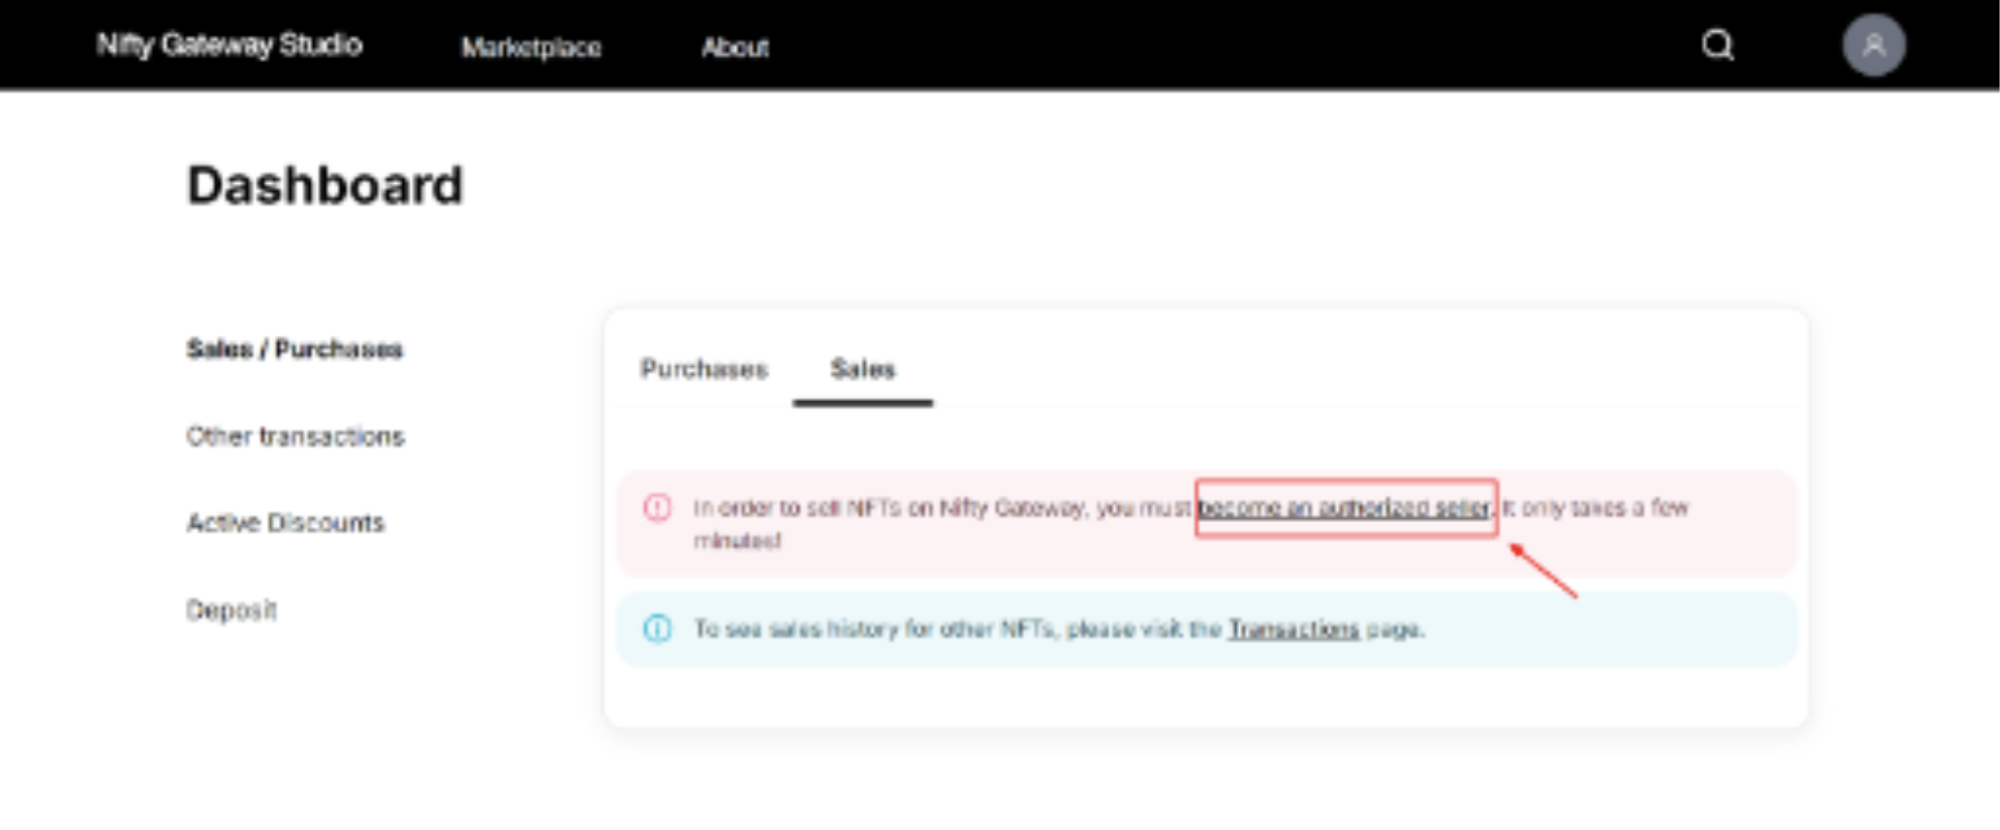Click the red arrow annotation
The image size is (2000, 830).
tap(1543, 571)
